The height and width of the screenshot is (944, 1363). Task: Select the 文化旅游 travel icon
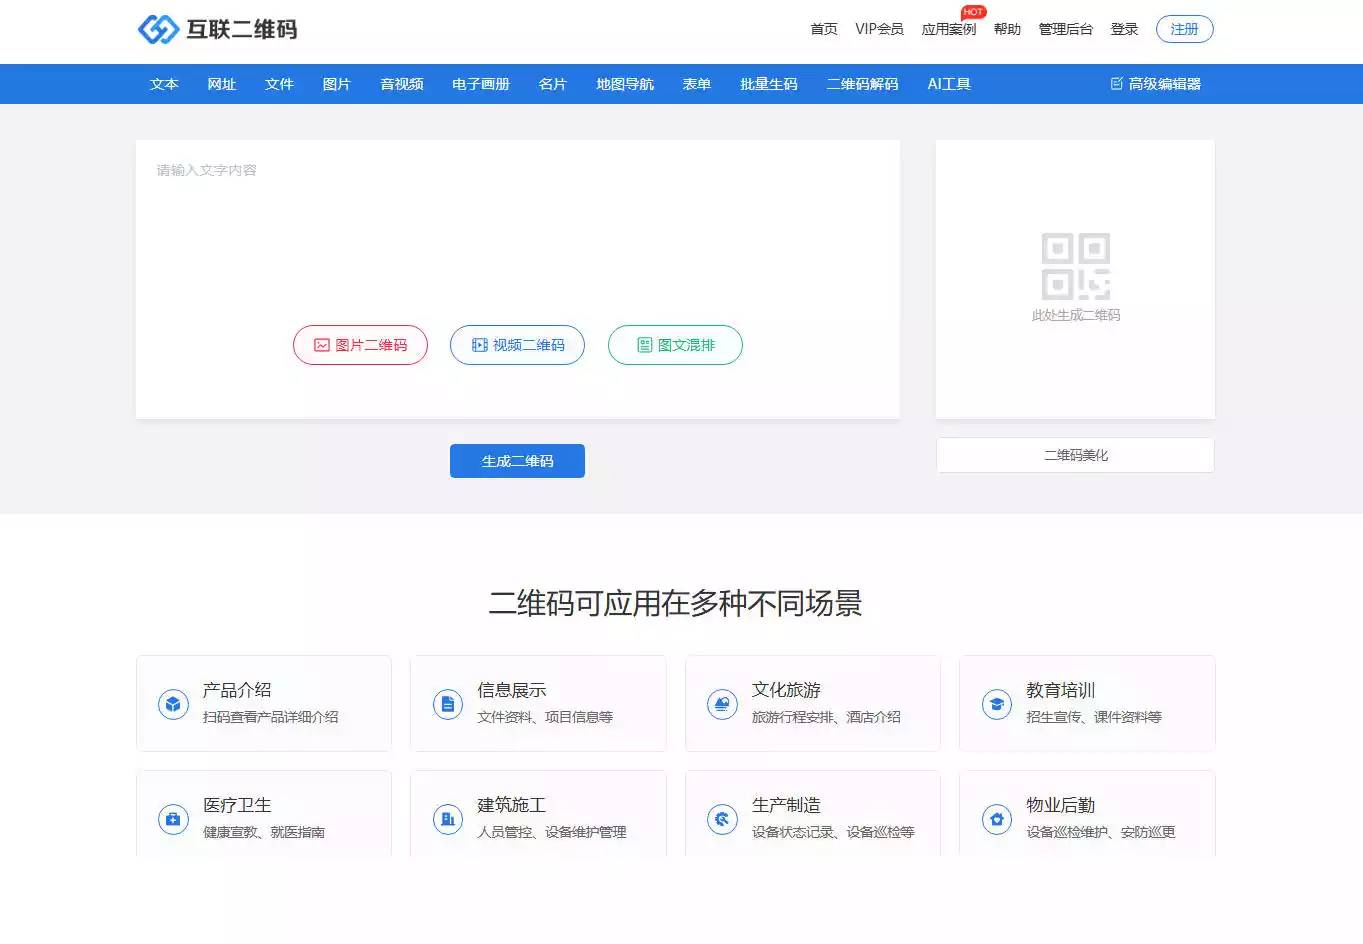click(x=722, y=703)
